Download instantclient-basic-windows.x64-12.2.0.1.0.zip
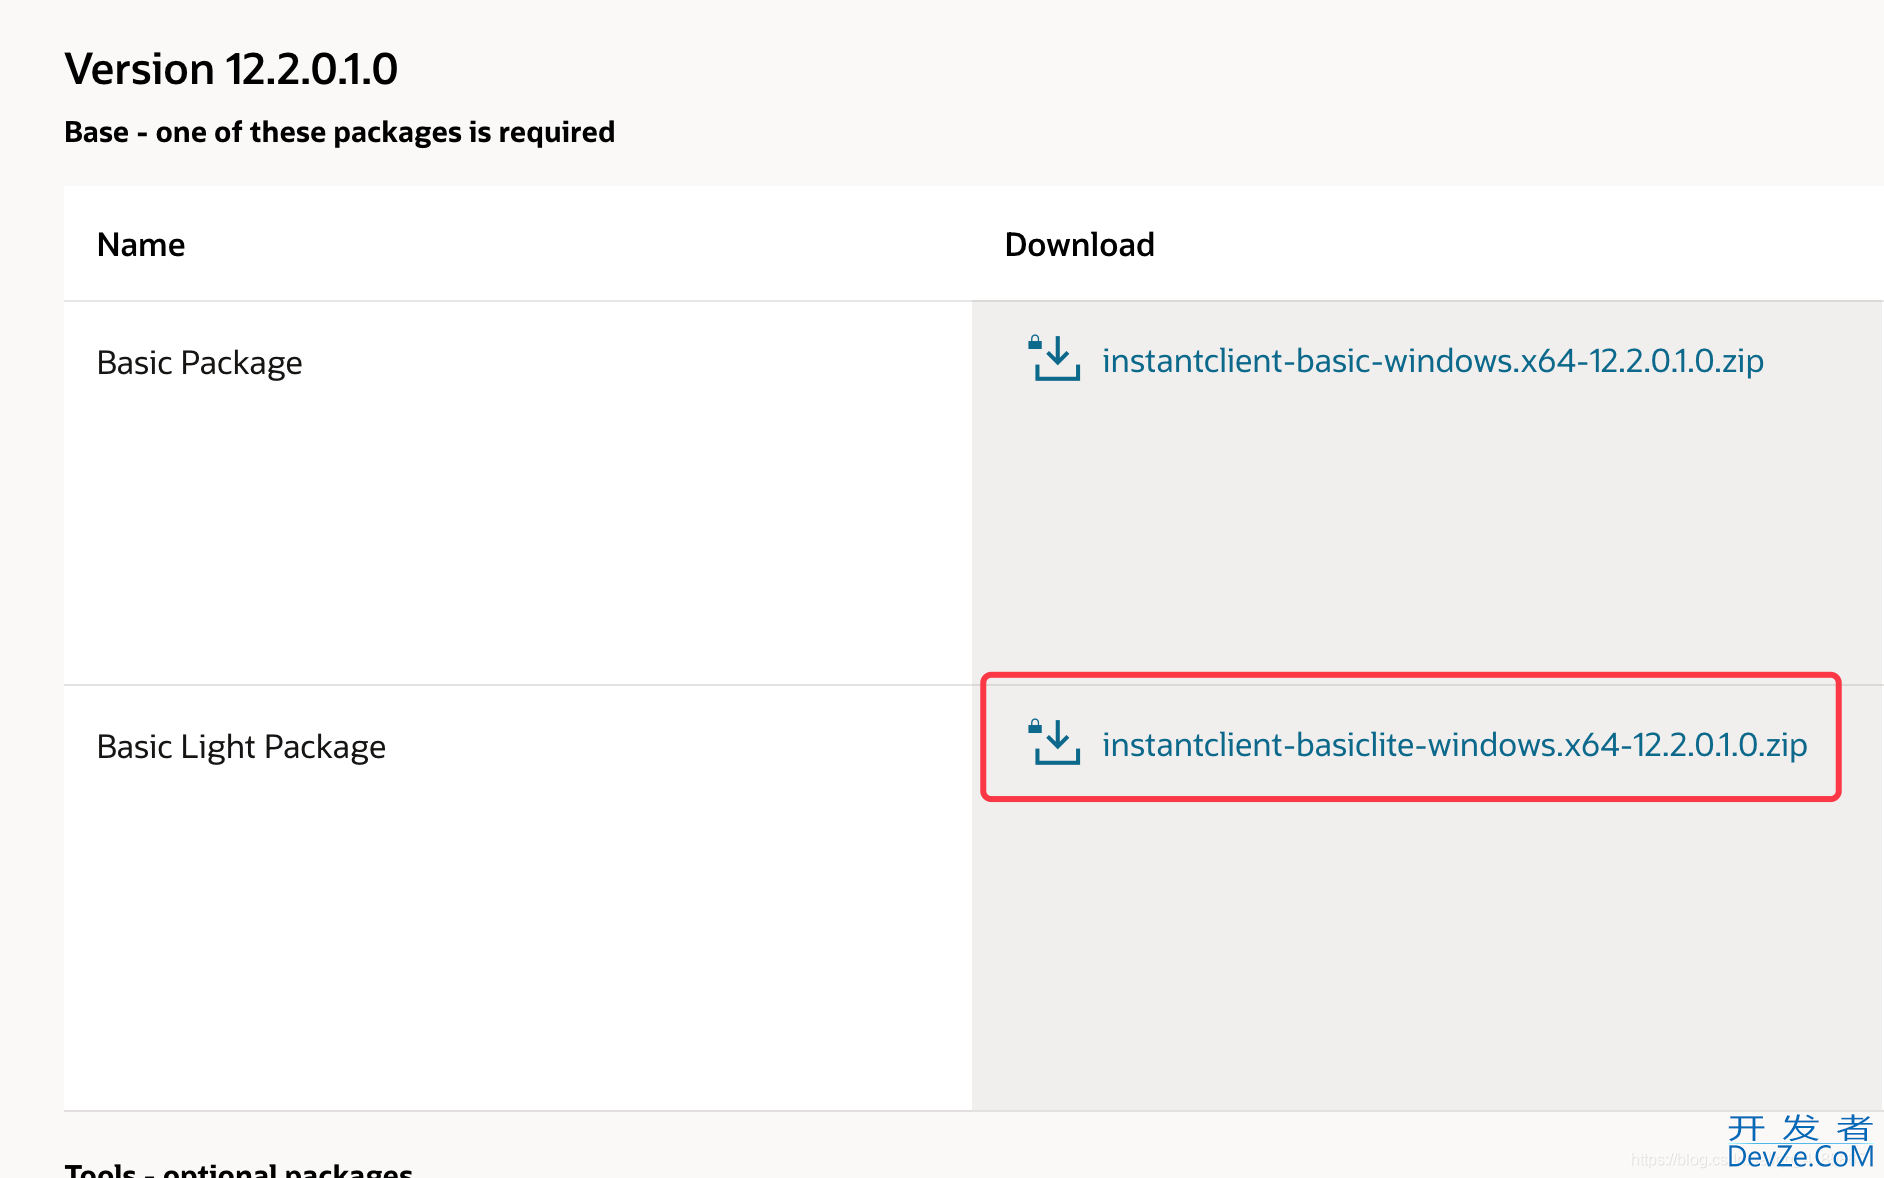The width and height of the screenshot is (1884, 1178). click(1432, 361)
